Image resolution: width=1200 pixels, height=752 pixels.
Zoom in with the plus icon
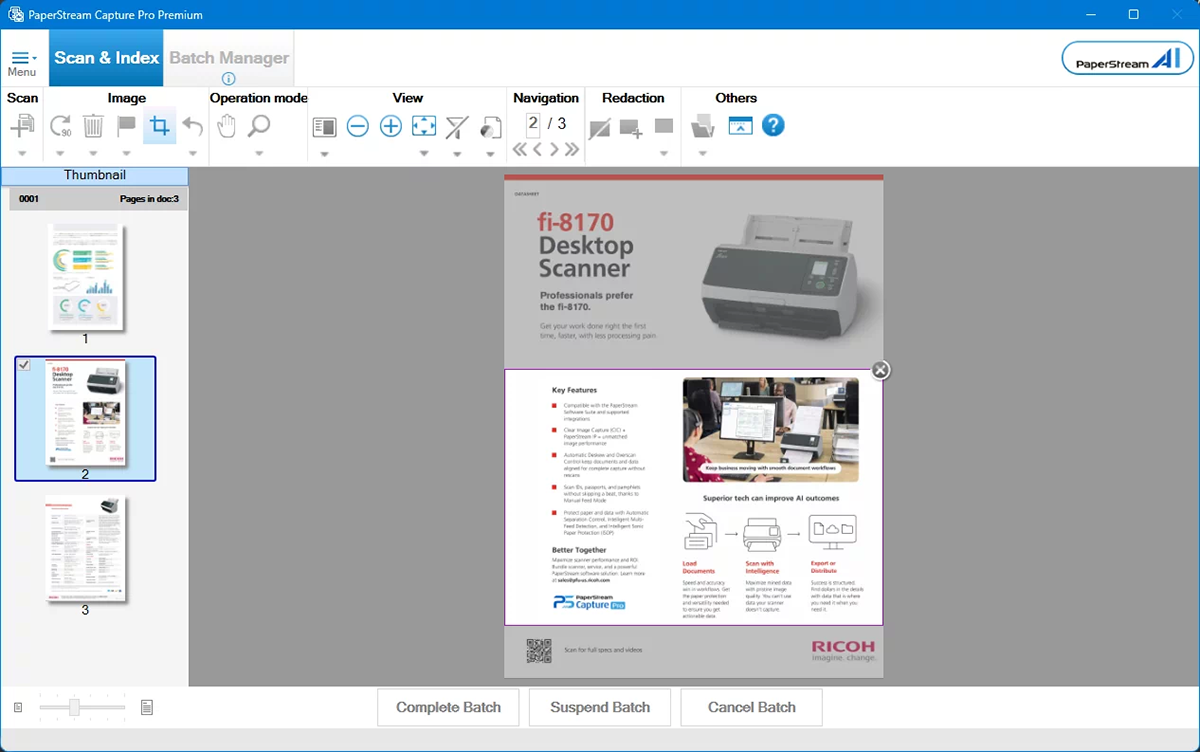coord(391,127)
